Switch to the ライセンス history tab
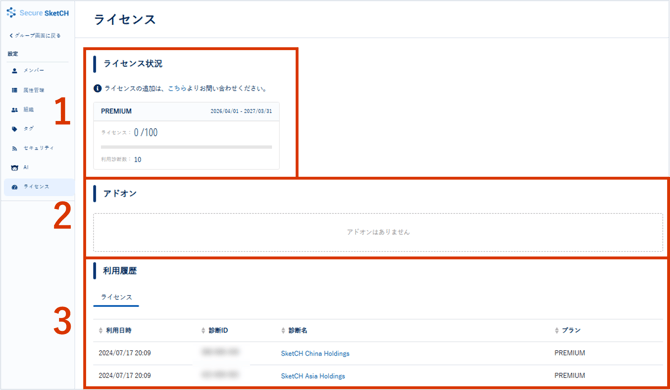 [116, 297]
